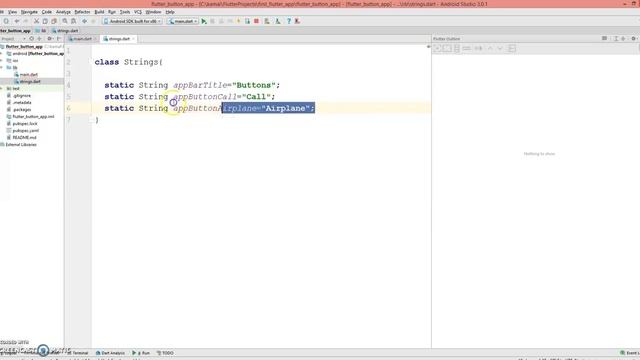Open the main.dart run configuration dropdown
Screen dimensions: 640x360
point(183,21)
